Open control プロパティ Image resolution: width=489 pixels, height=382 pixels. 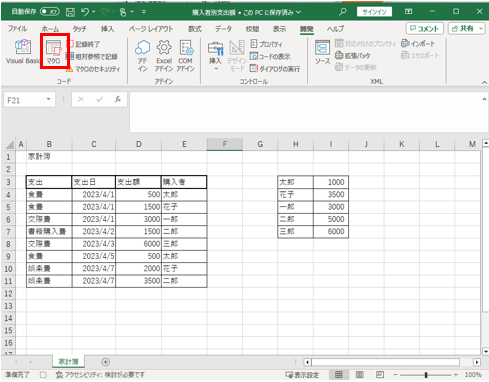click(x=266, y=44)
